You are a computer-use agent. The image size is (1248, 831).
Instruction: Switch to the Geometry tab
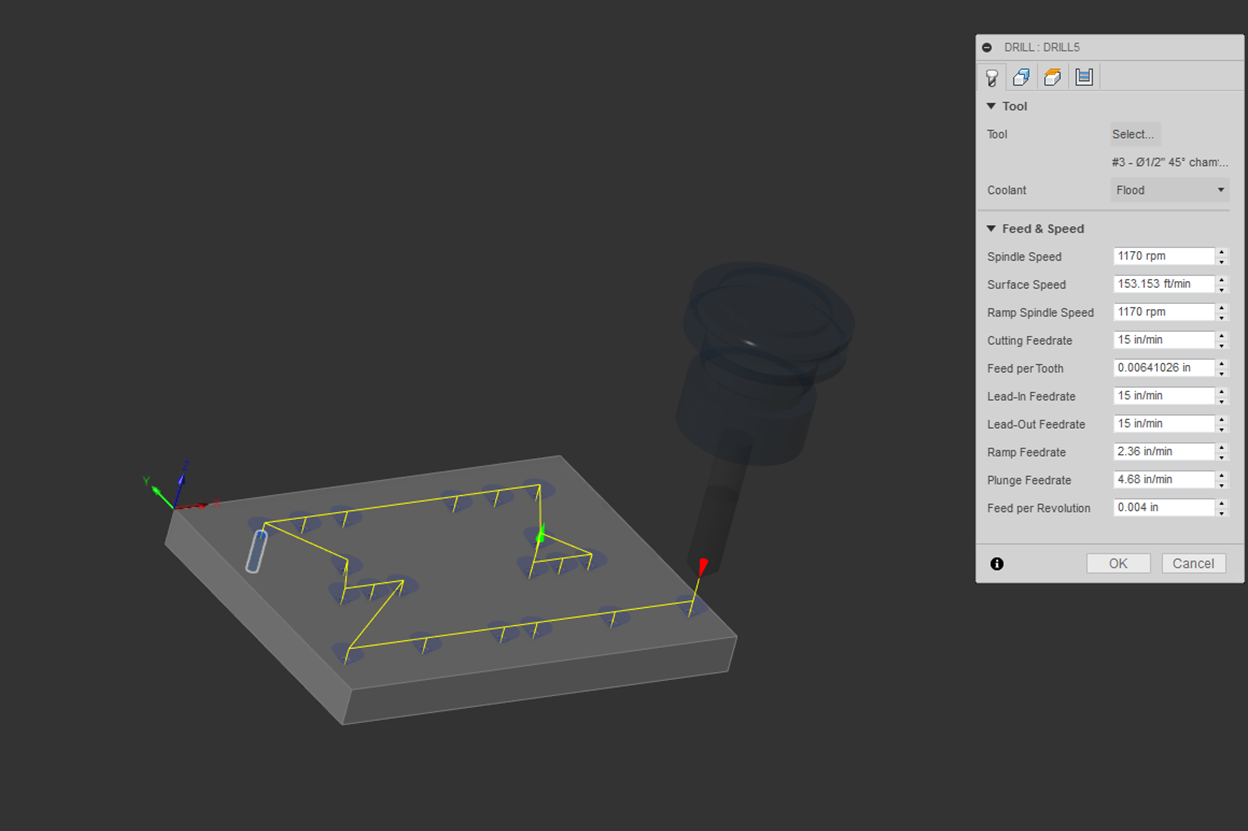[1021, 77]
